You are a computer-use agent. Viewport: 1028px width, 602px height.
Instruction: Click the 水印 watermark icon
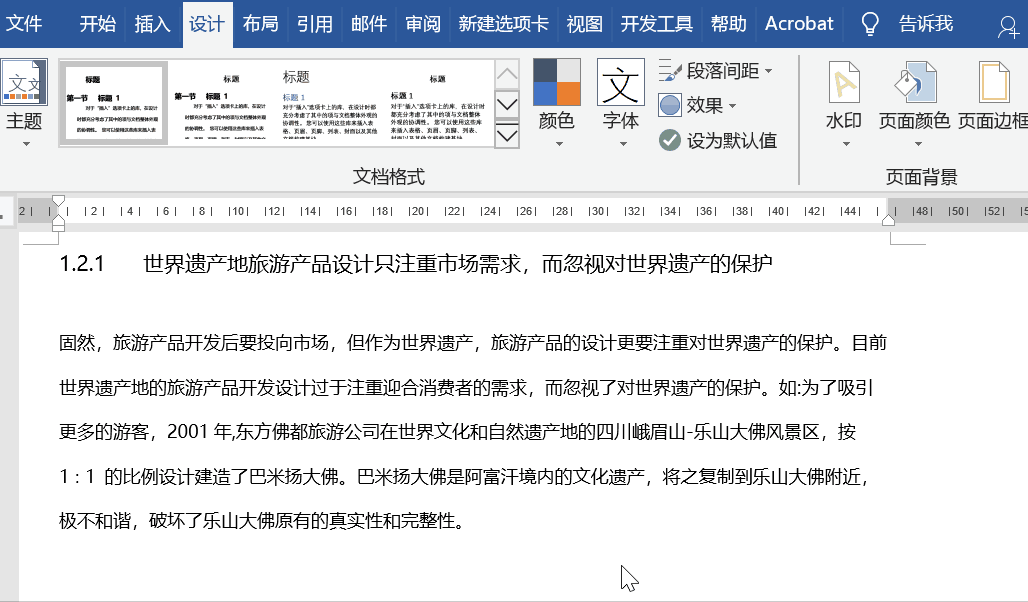(844, 84)
